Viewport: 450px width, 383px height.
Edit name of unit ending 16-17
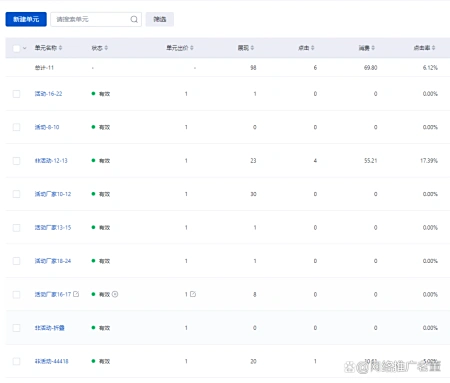coord(76,294)
